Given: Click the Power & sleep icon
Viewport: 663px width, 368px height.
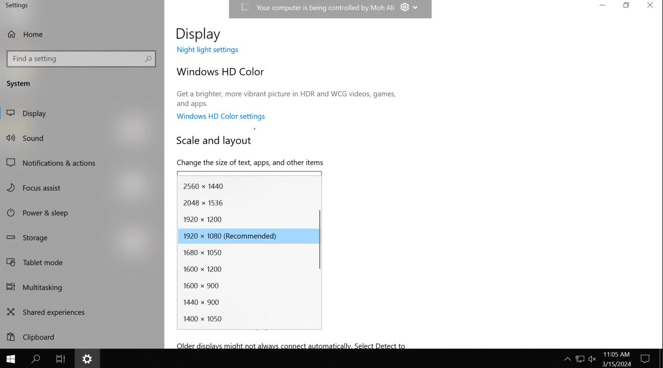Looking at the screenshot, I should pyautogui.click(x=11, y=212).
